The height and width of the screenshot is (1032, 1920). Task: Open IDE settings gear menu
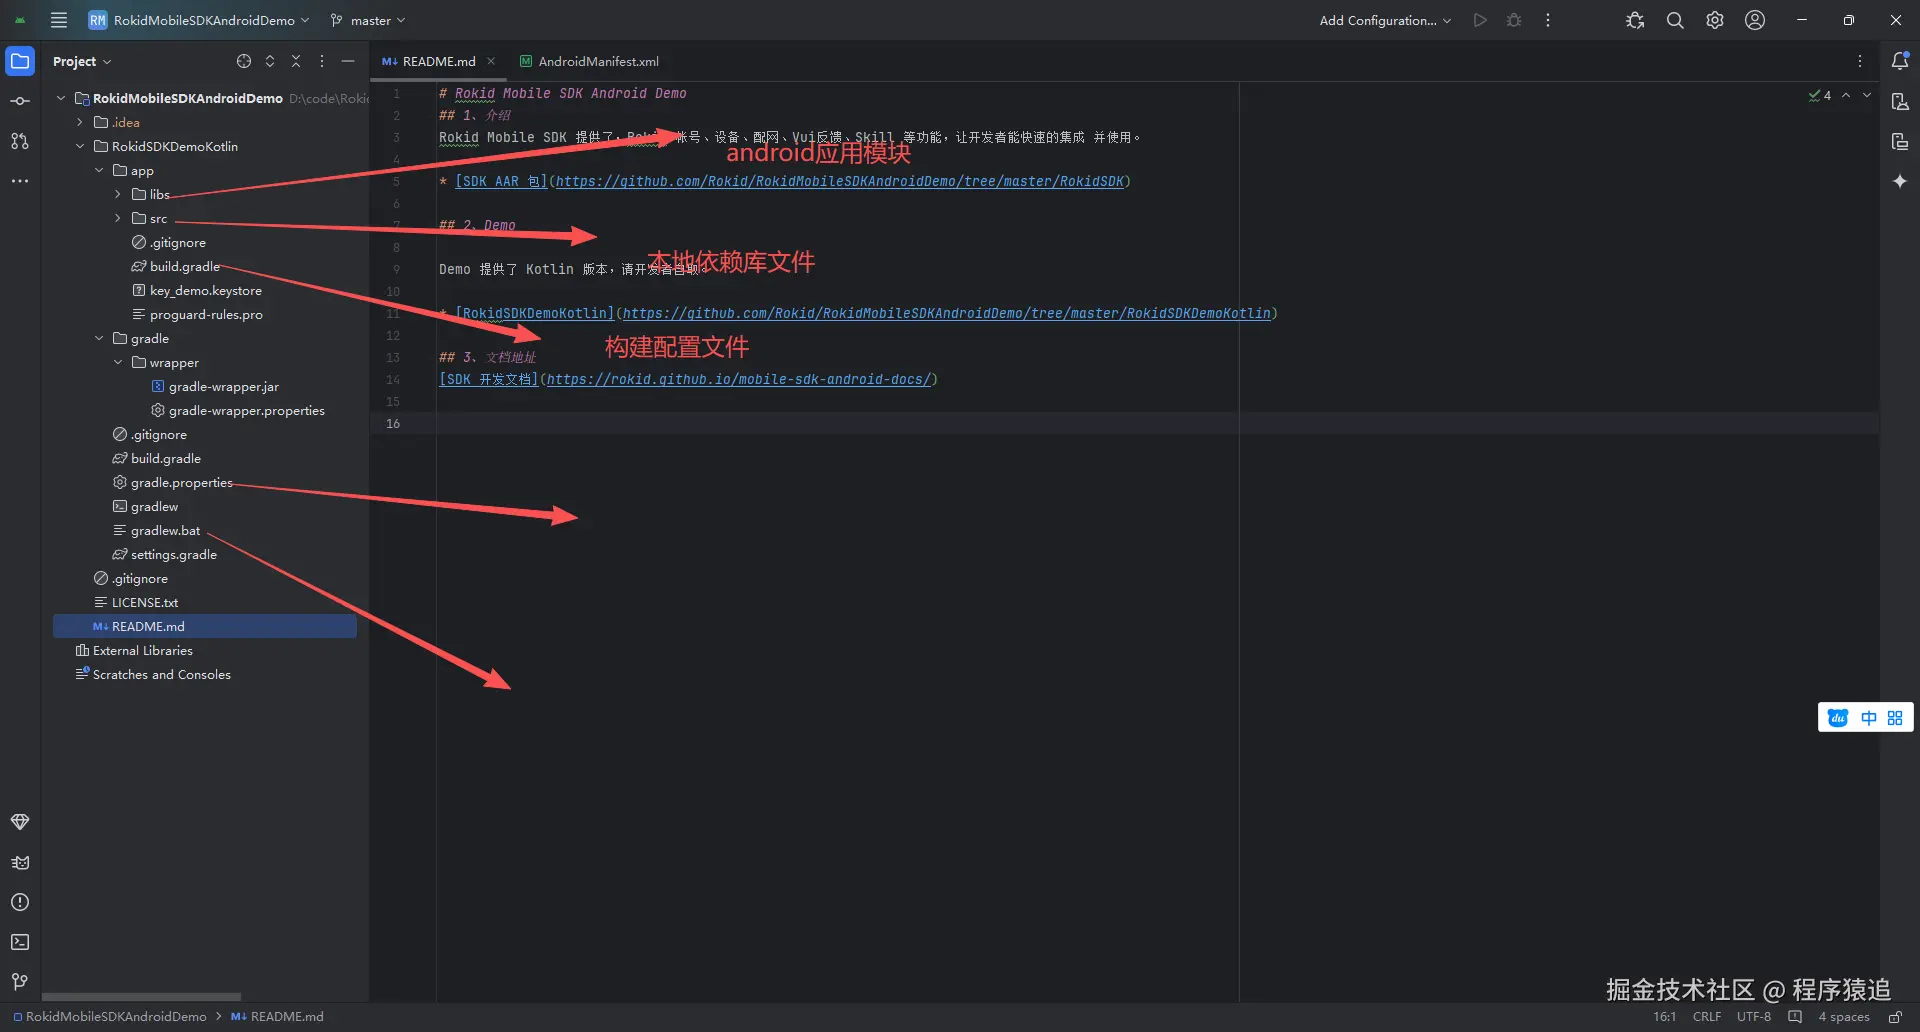point(1715,20)
